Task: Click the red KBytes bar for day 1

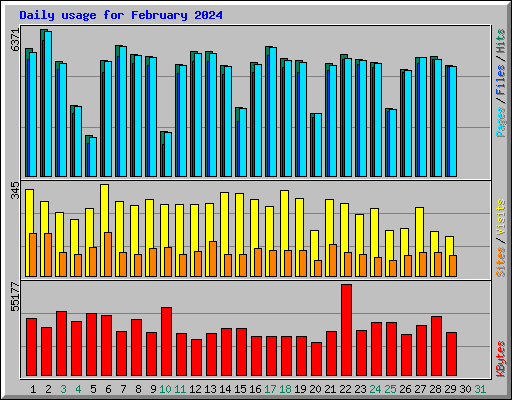Action: click(31, 347)
